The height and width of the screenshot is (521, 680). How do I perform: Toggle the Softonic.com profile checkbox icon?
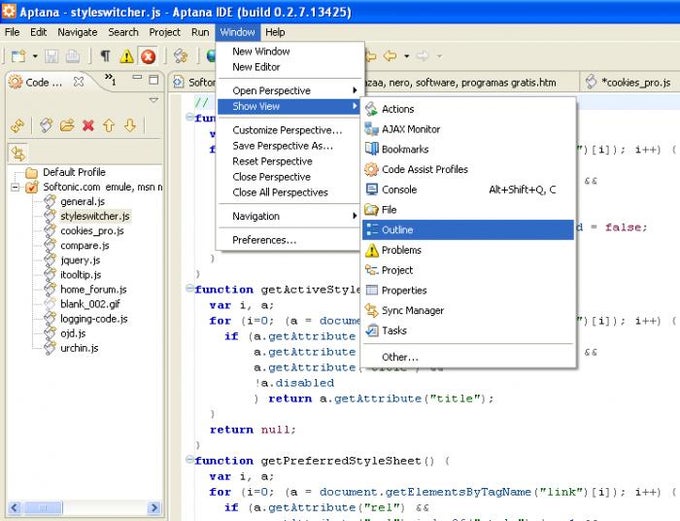pyautogui.click(x=32, y=187)
